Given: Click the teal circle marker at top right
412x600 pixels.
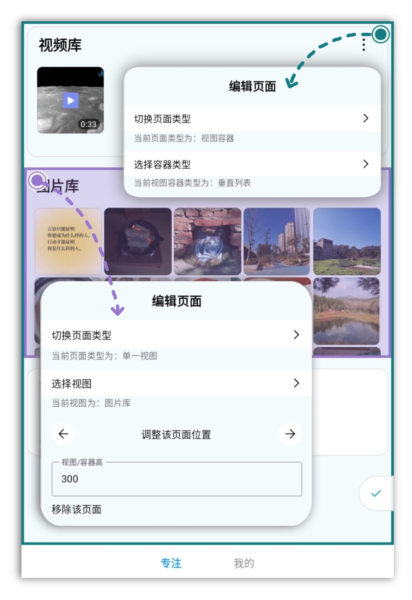Looking at the screenshot, I should coord(380,34).
